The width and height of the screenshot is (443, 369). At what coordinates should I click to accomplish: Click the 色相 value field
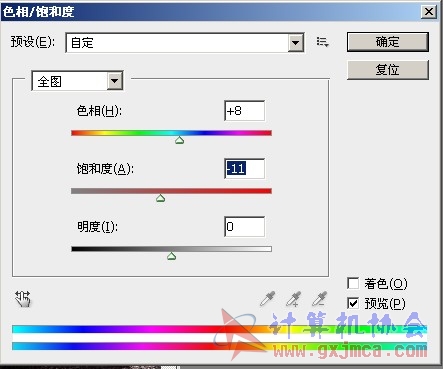pos(245,111)
